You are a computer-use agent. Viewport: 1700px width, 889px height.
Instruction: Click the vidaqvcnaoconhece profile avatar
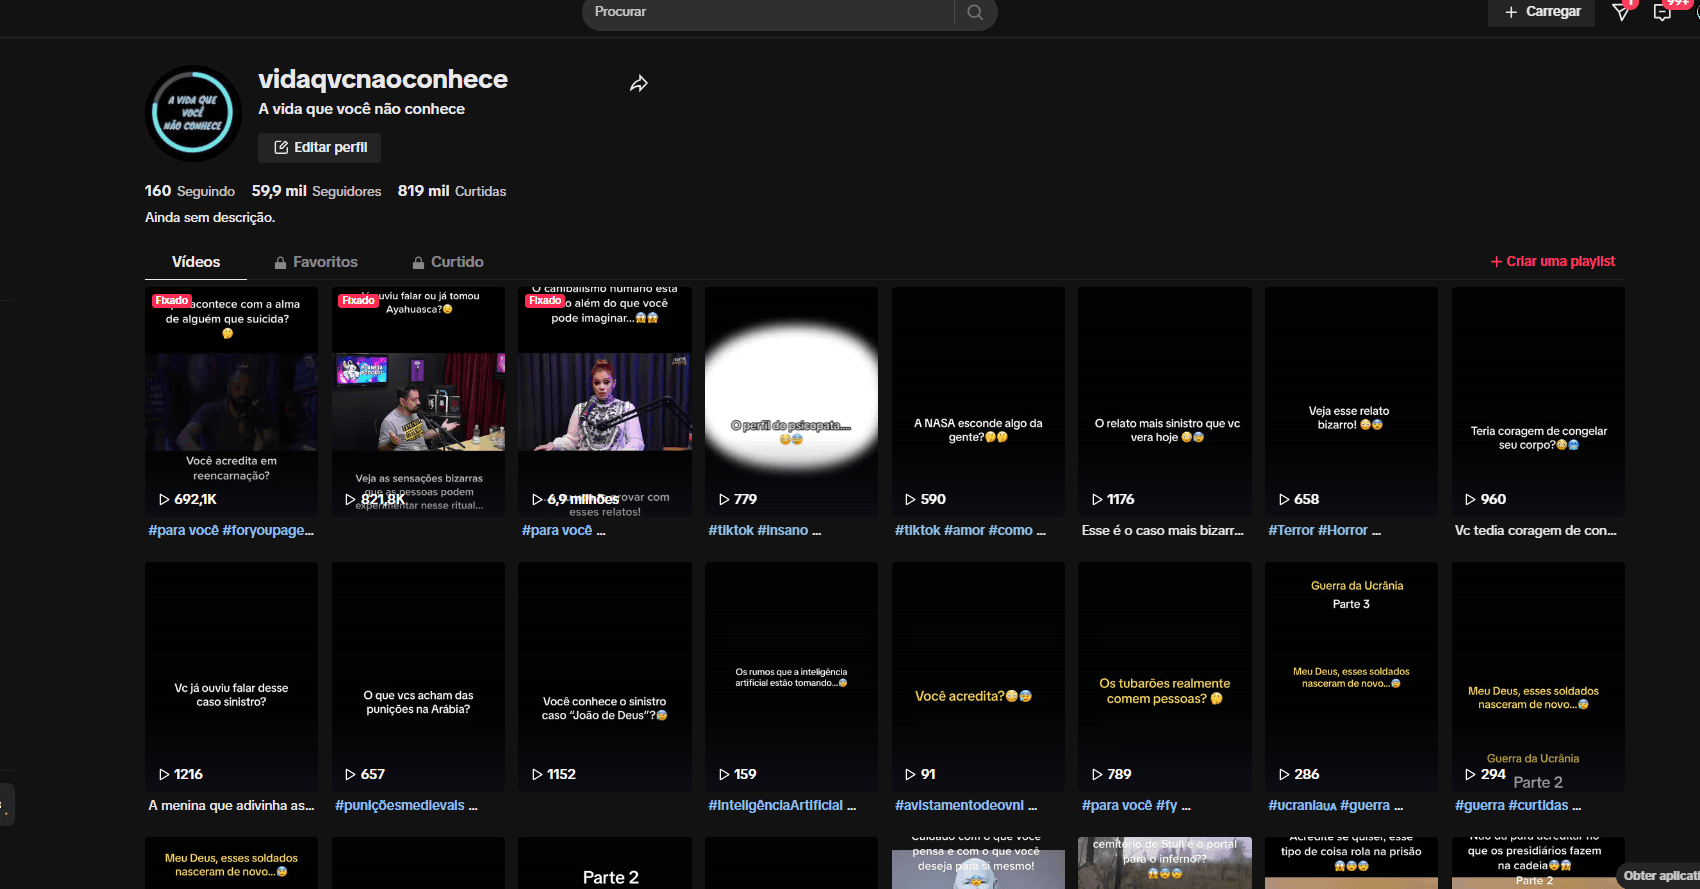pyautogui.click(x=193, y=114)
